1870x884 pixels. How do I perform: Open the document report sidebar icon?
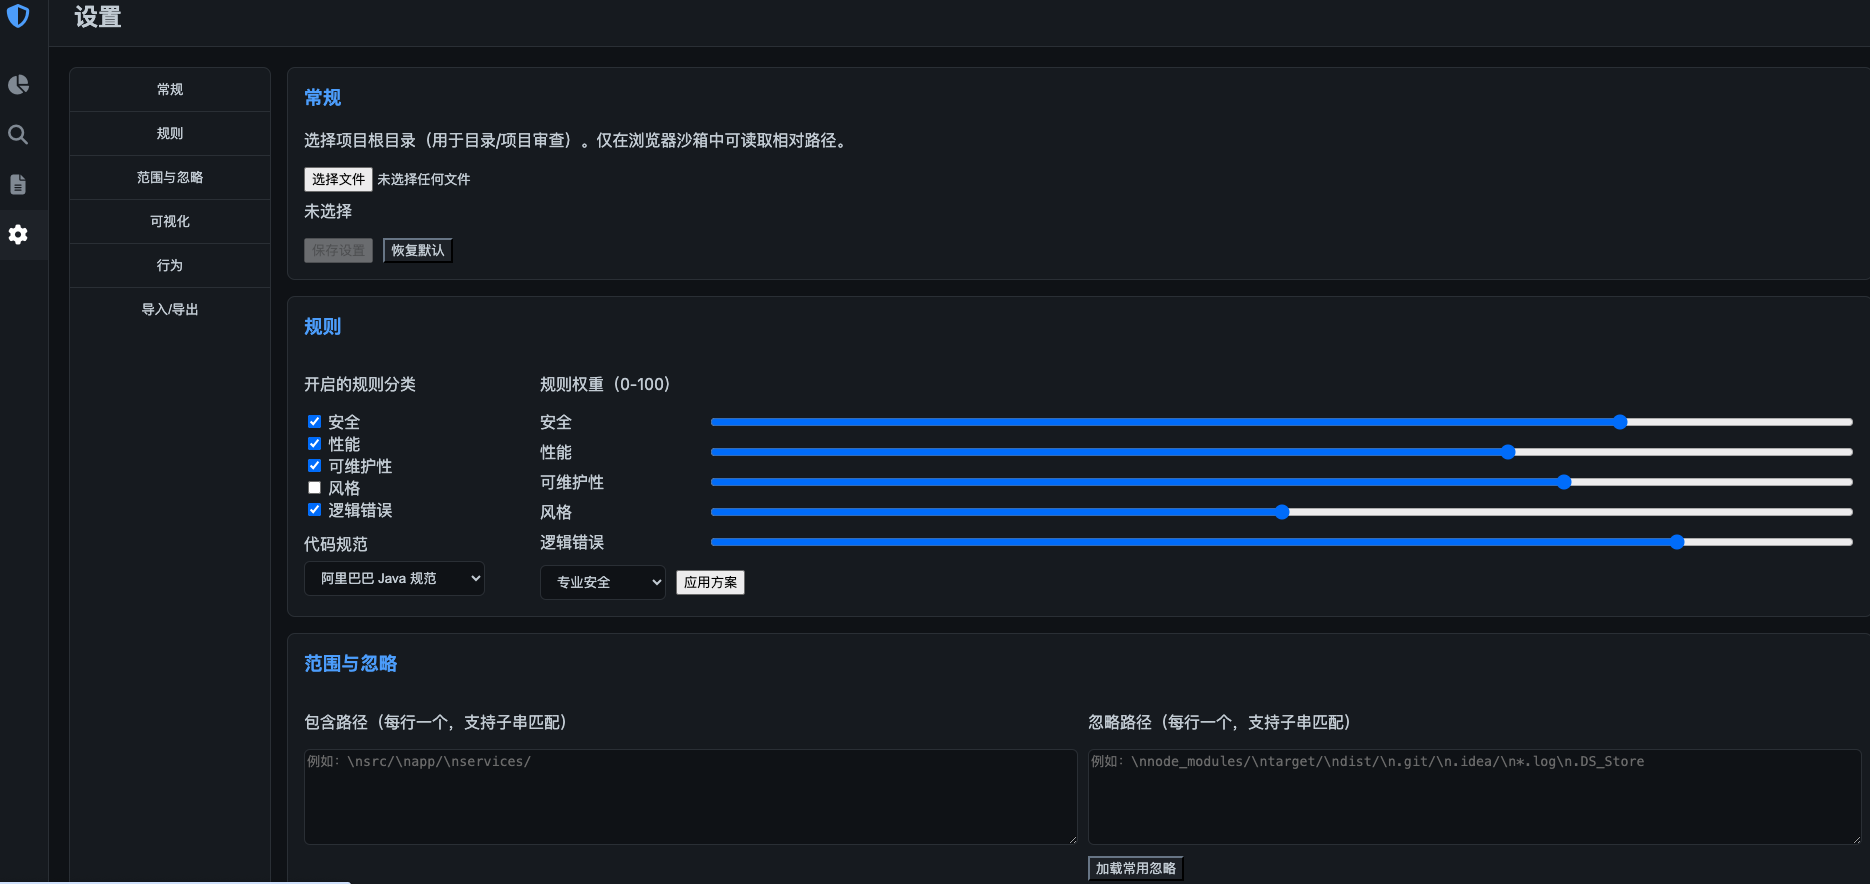click(x=18, y=185)
